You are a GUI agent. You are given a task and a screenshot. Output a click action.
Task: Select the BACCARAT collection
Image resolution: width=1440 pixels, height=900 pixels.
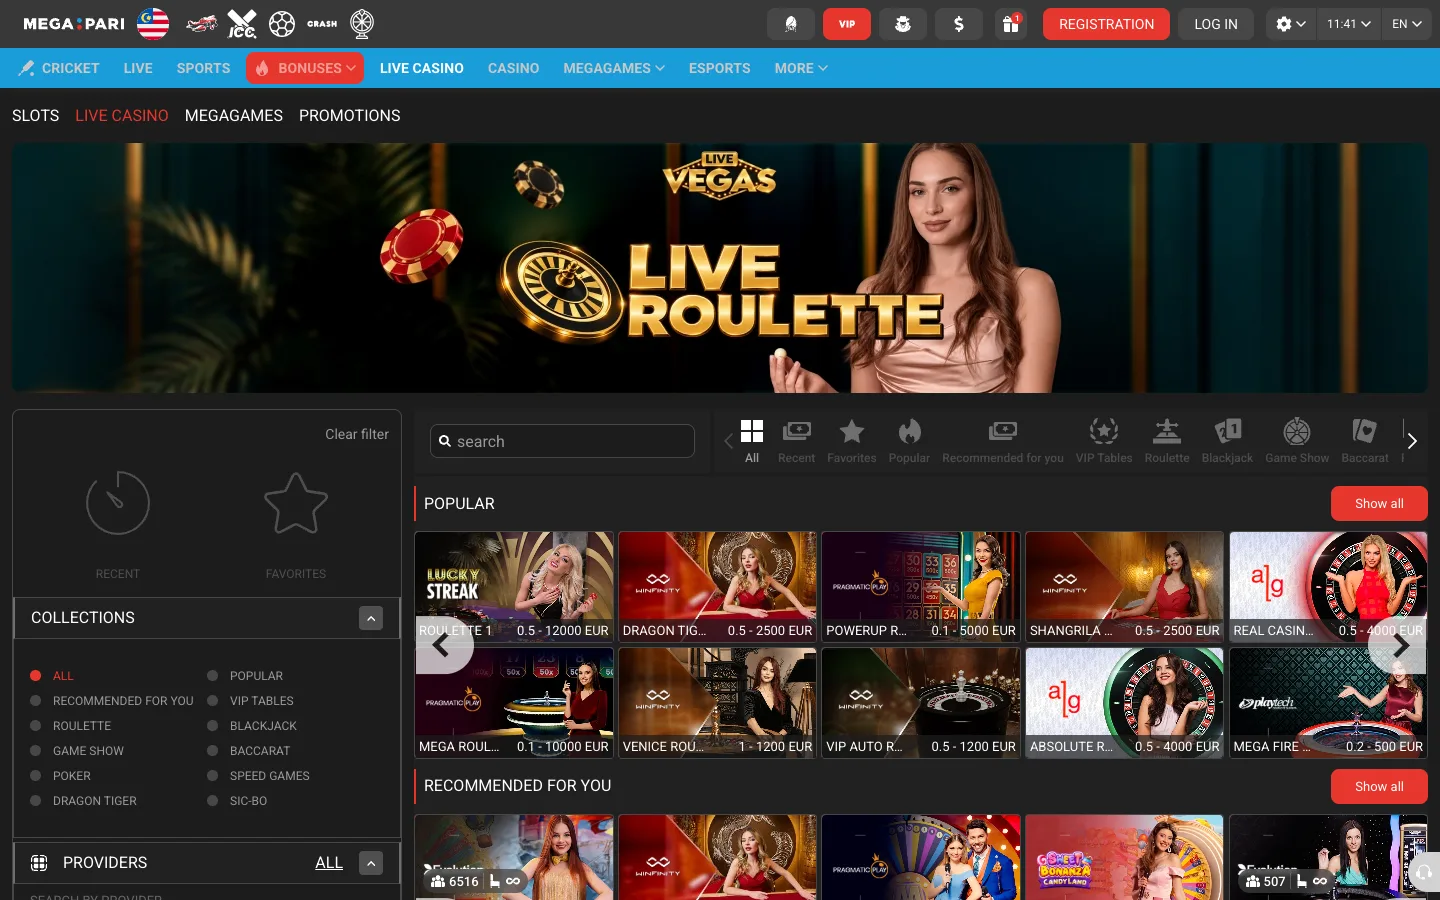(x=248, y=751)
